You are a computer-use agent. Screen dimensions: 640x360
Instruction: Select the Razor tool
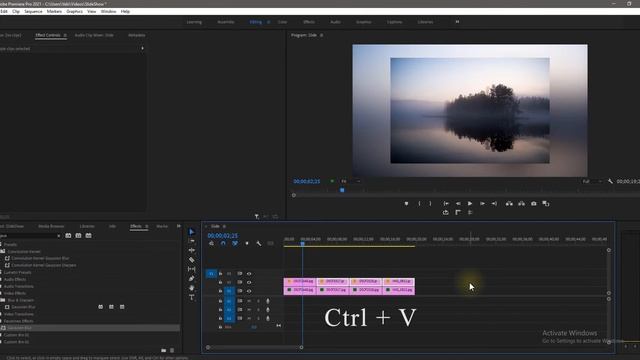click(x=191, y=260)
